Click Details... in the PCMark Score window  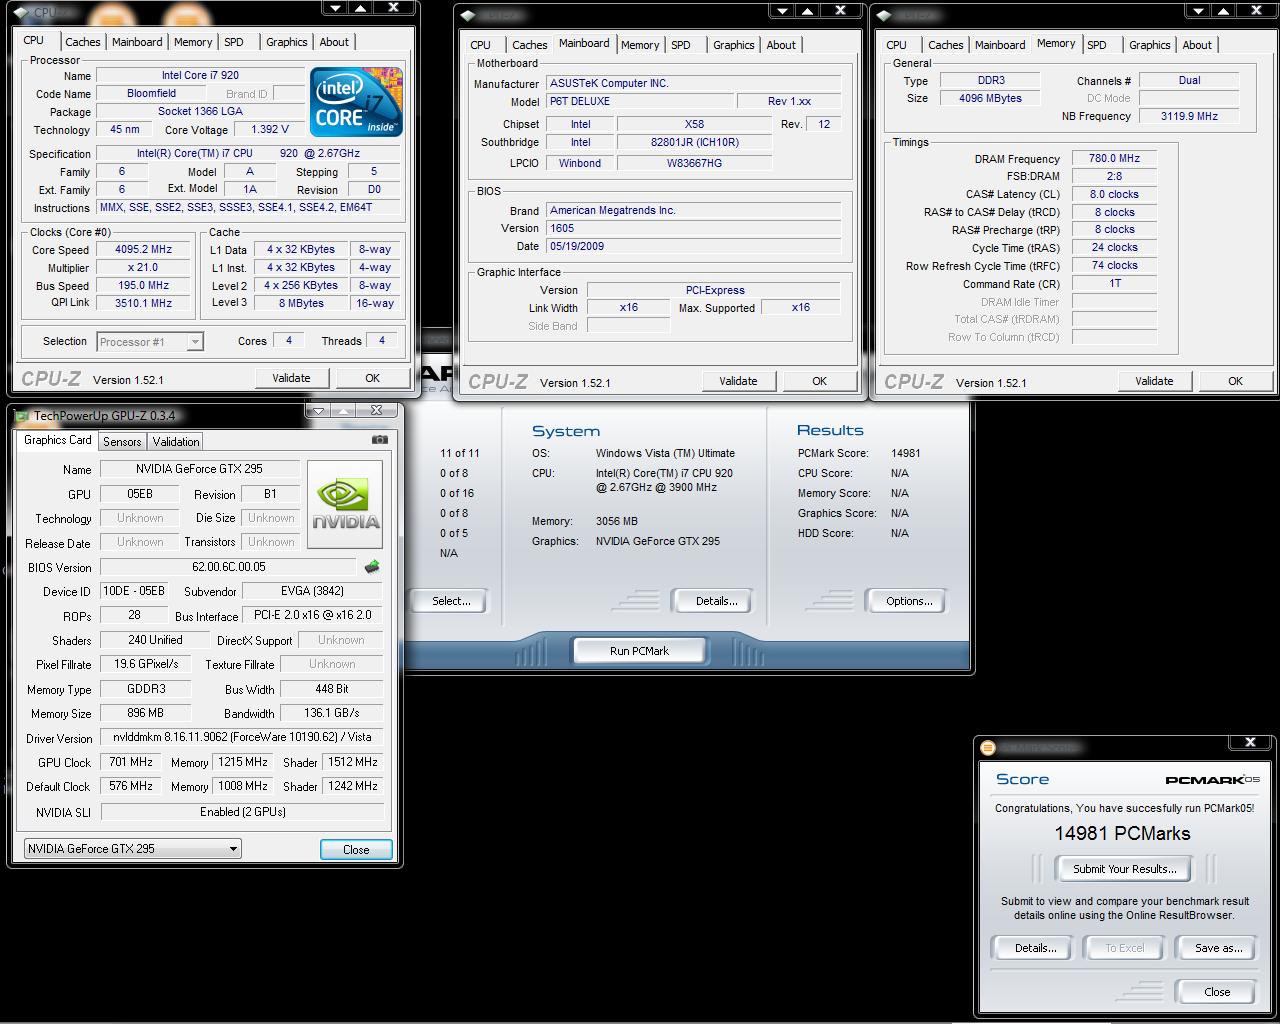coord(1036,948)
